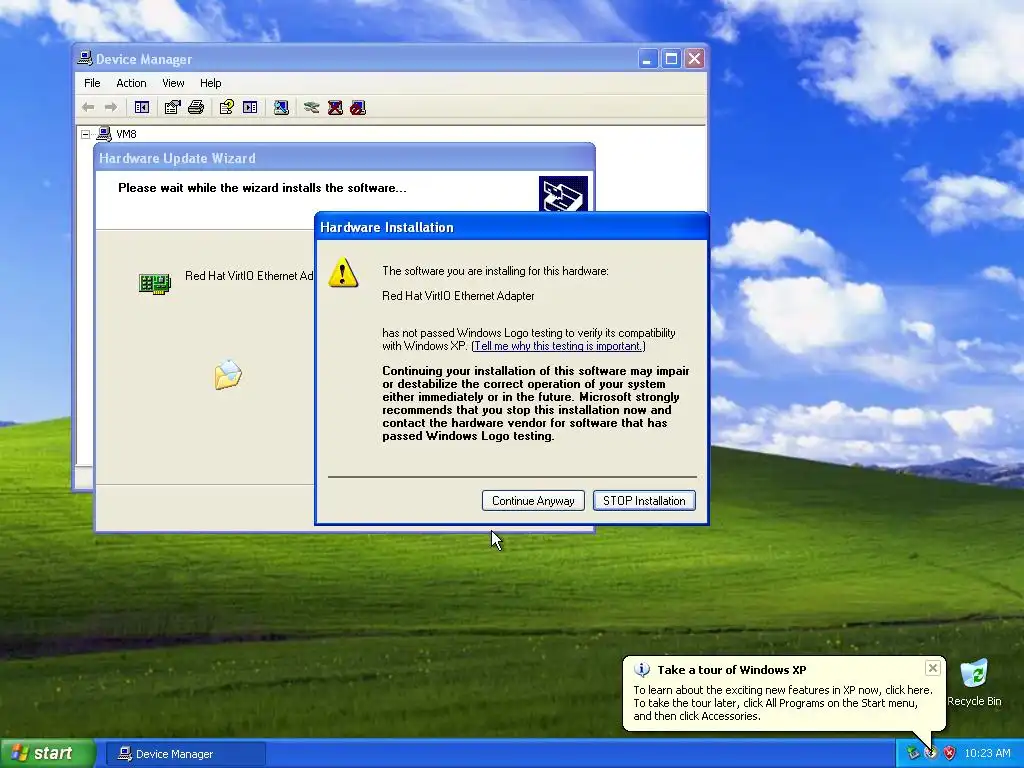Click the Hardware Update Wizard banner icon
1024x768 pixels.
pyautogui.click(x=563, y=194)
